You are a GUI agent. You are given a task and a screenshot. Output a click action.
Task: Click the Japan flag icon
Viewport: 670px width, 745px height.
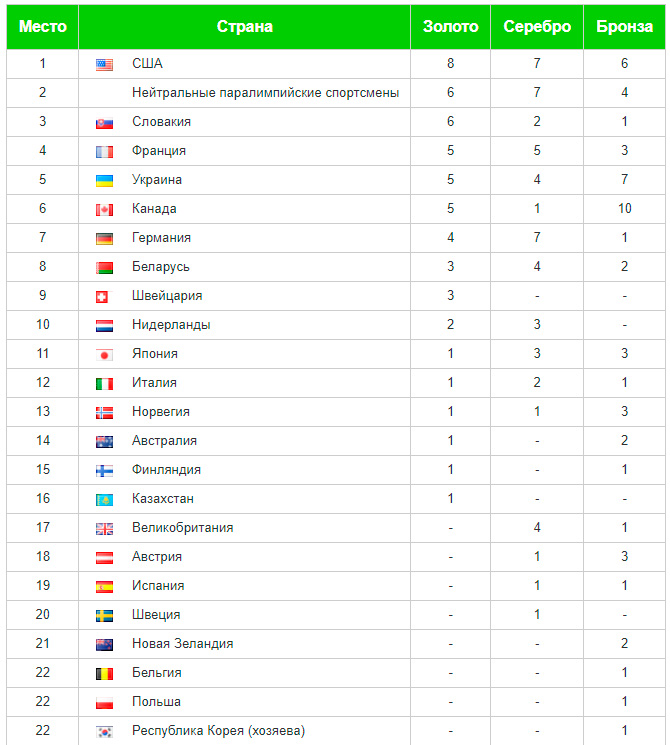point(104,355)
